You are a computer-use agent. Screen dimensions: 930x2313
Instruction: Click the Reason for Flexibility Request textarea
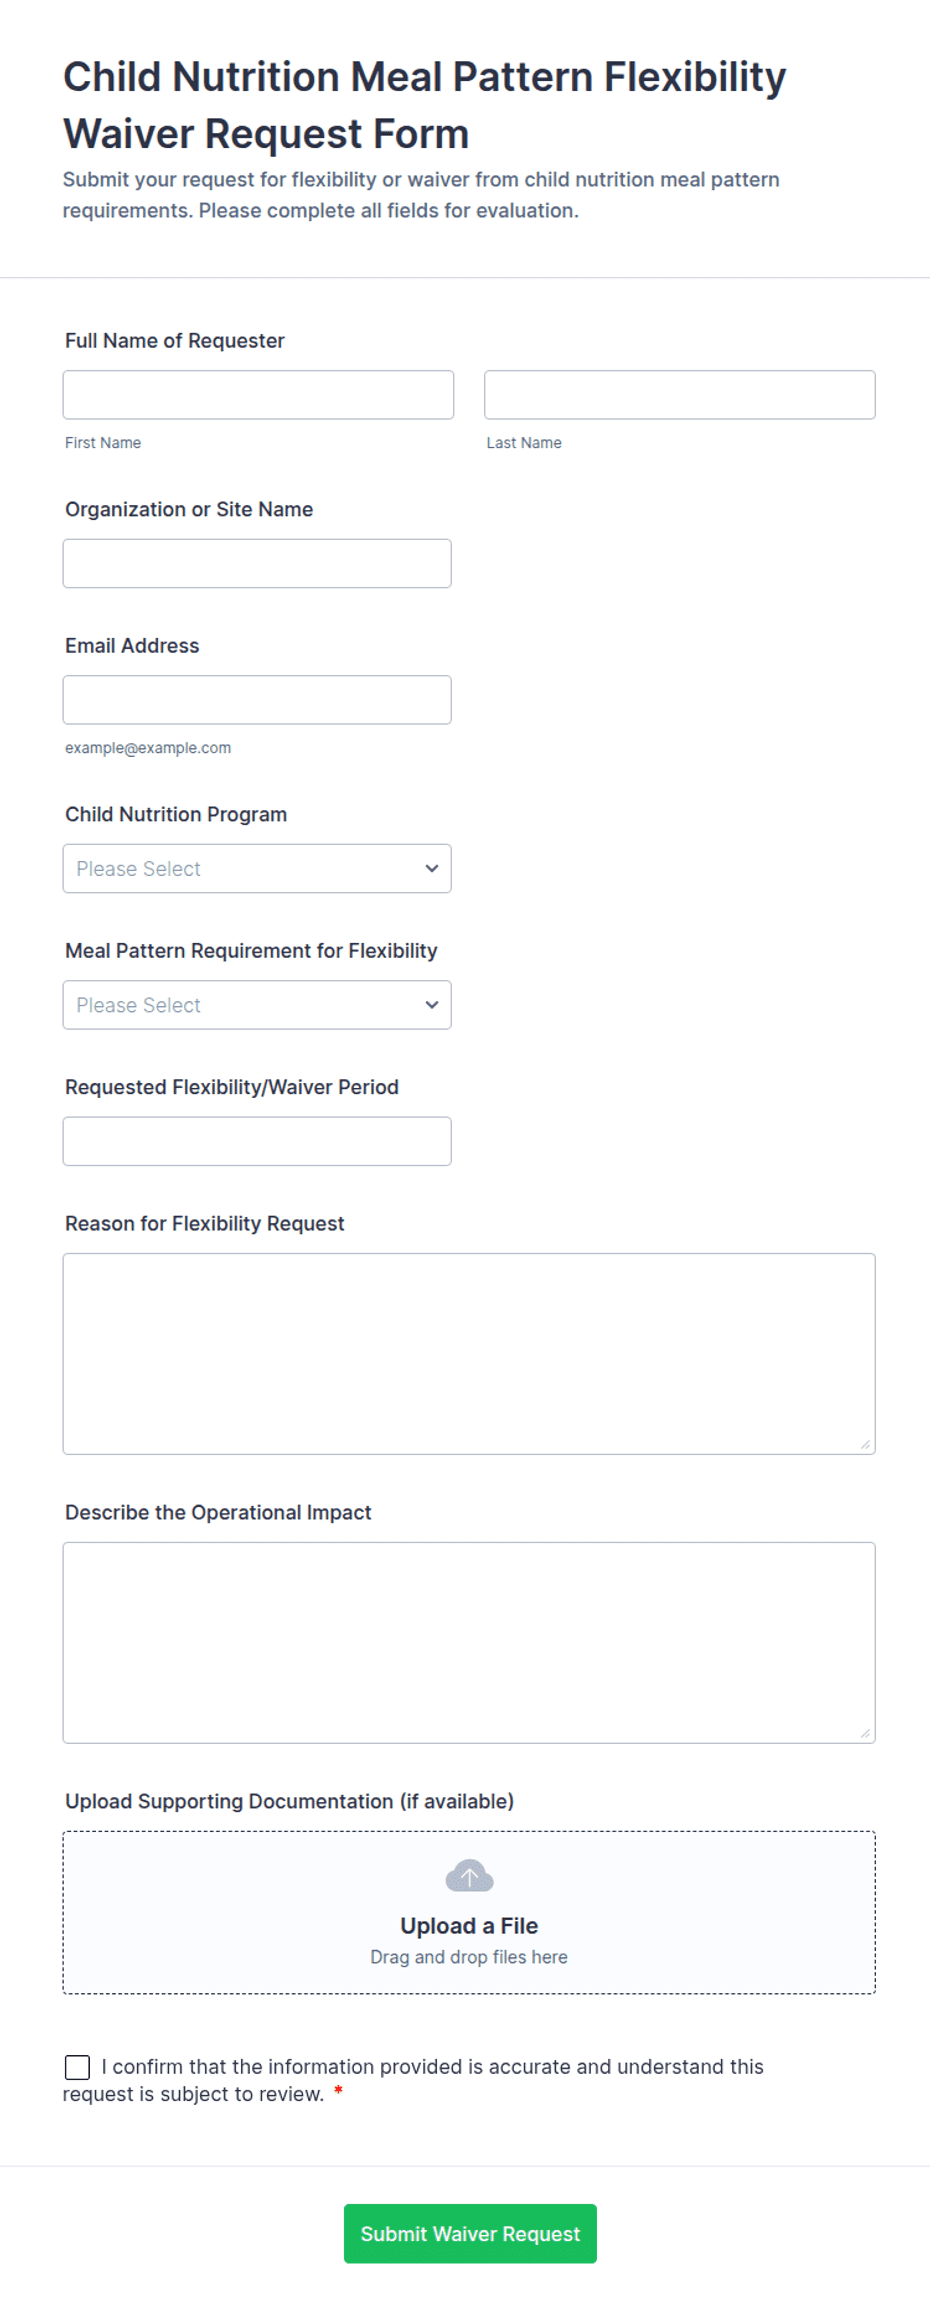coord(469,1354)
